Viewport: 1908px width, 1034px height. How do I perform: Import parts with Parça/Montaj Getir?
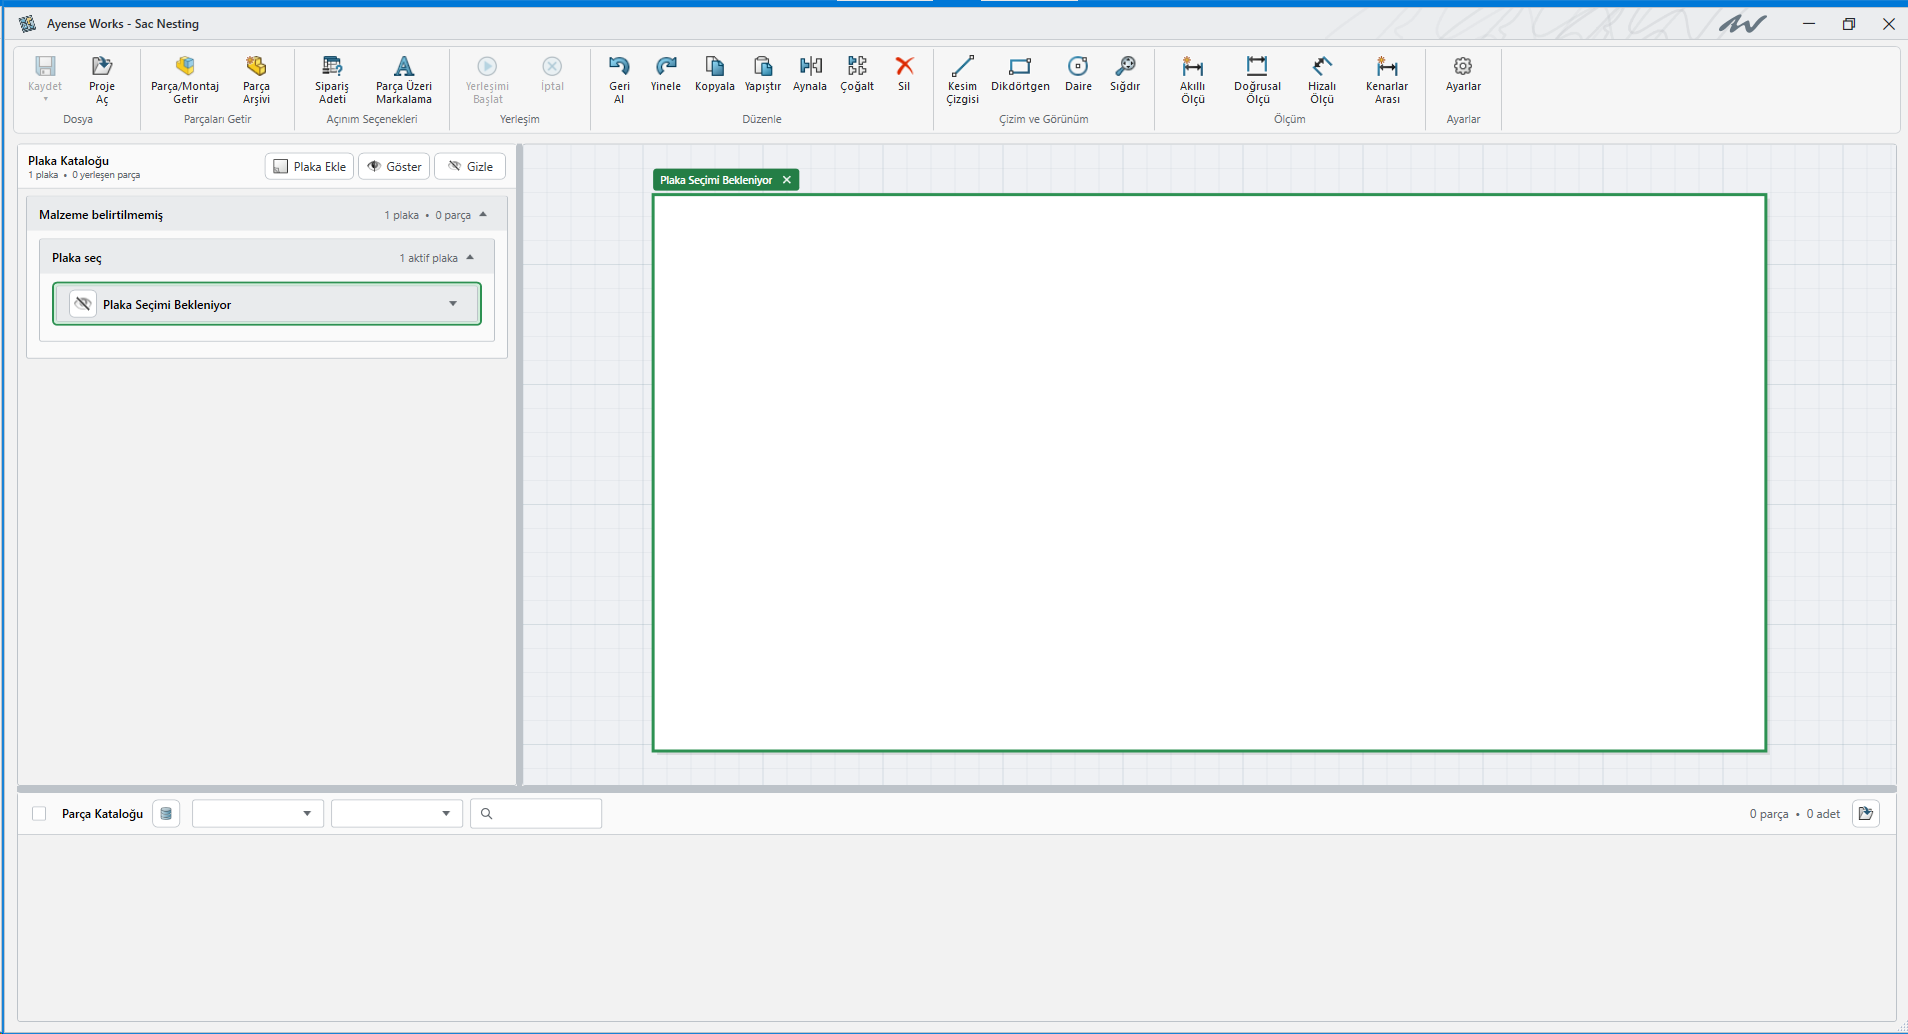tap(185, 79)
